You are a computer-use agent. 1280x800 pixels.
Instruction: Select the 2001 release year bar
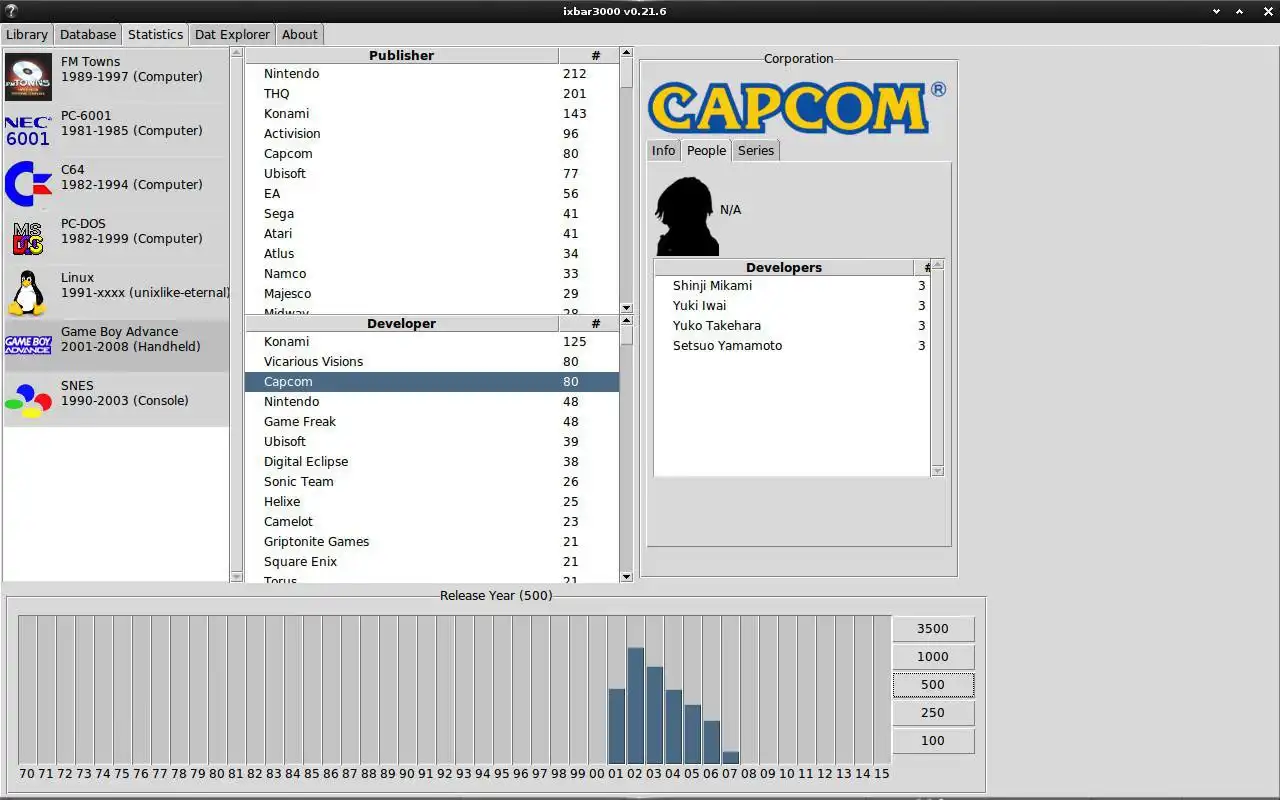click(617, 727)
